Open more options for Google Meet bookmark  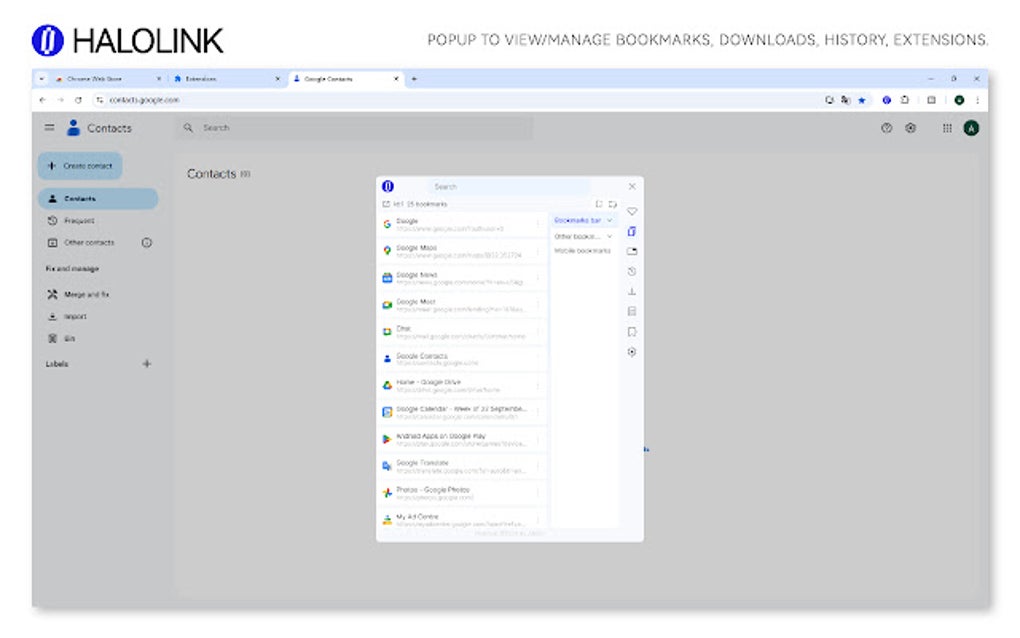538,305
